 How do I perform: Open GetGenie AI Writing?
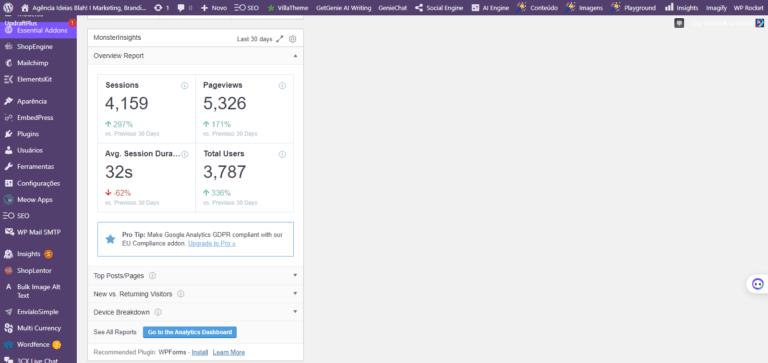point(343,8)
